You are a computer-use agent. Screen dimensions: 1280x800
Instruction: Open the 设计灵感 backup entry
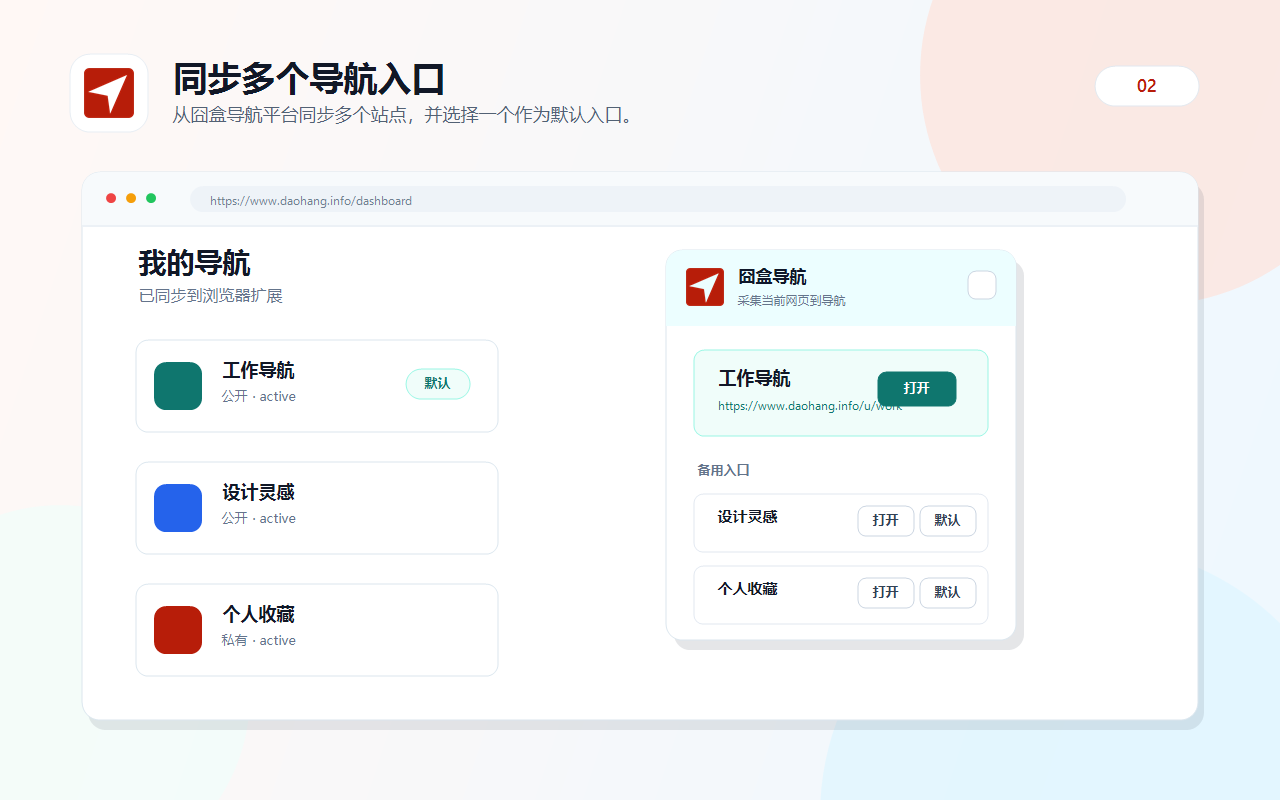pyautogui.click(x=886, y=520)
